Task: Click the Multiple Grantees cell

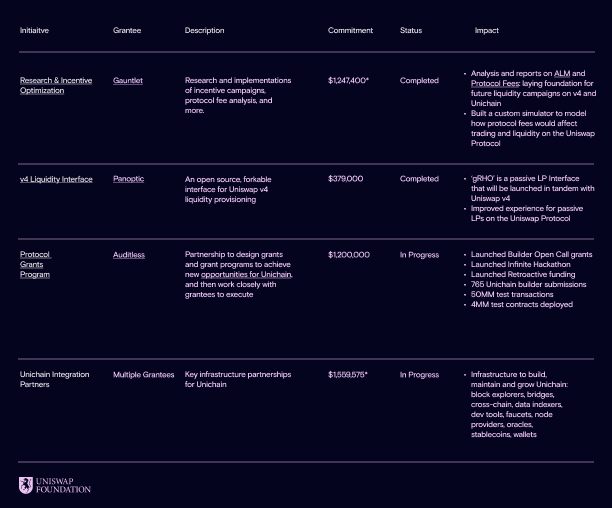Action: point(143,375)
